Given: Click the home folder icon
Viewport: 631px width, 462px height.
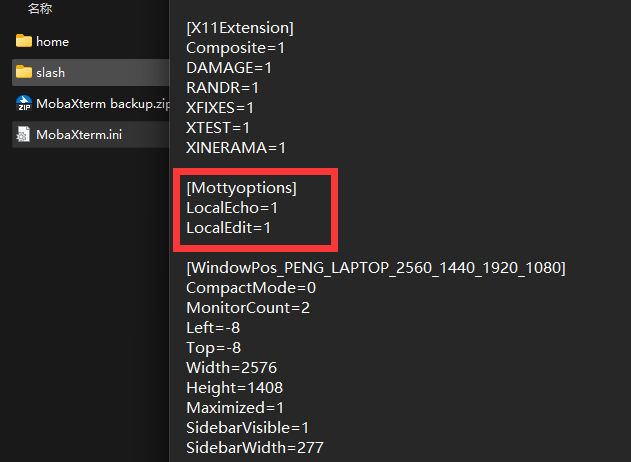Looking at the screenshot, I should tap(24, 42).
